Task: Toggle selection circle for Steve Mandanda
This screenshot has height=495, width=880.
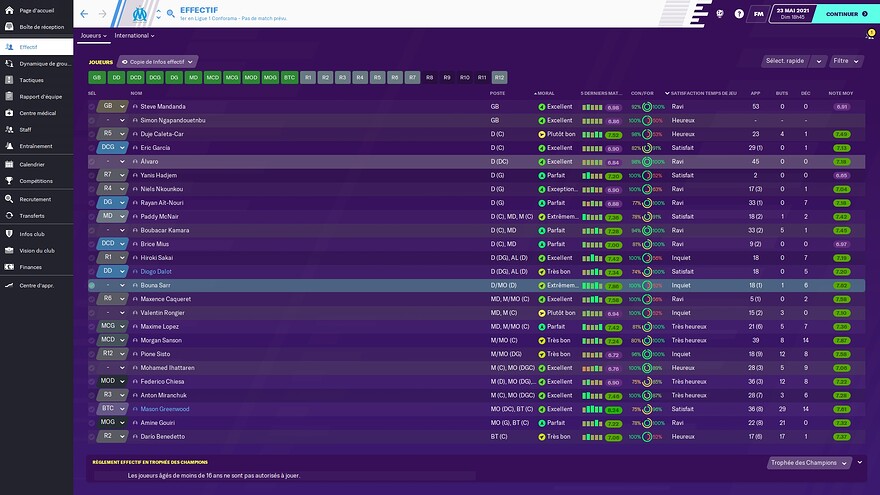Action: [x=92, y=106]
